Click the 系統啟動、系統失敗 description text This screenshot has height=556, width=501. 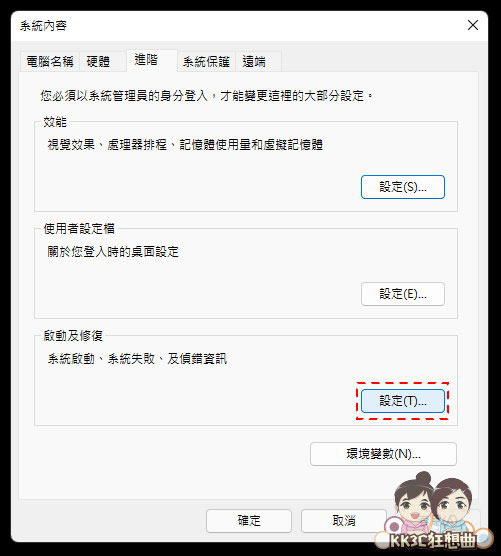(x=137, y=359)
